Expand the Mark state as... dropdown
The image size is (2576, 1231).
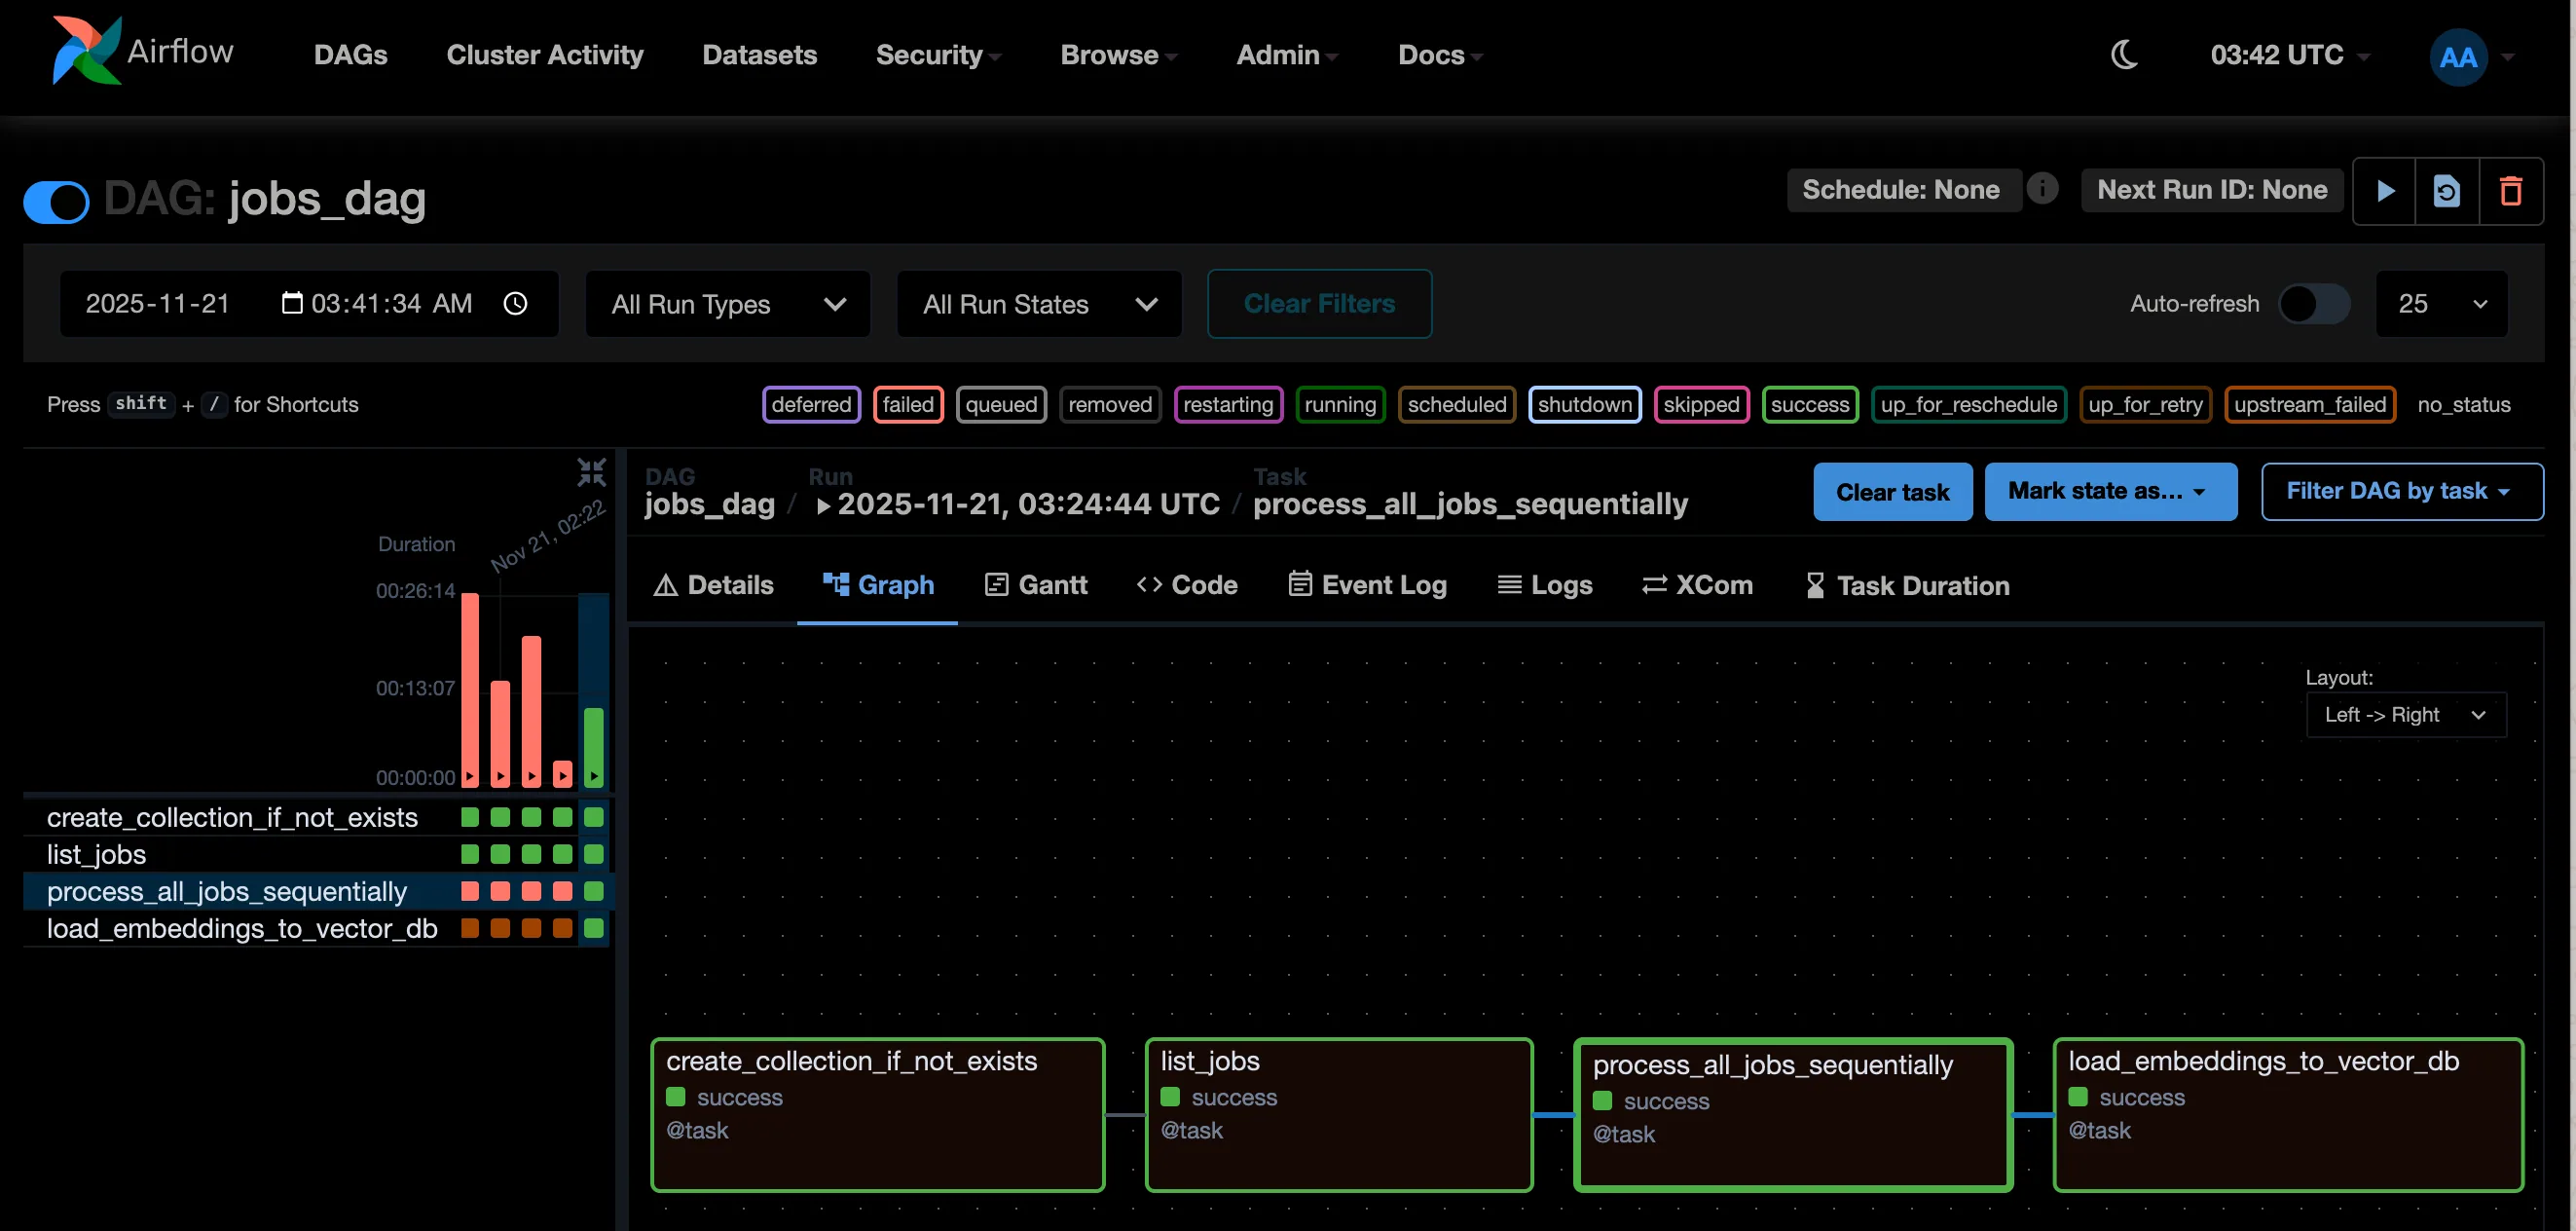coord(2110,491)
